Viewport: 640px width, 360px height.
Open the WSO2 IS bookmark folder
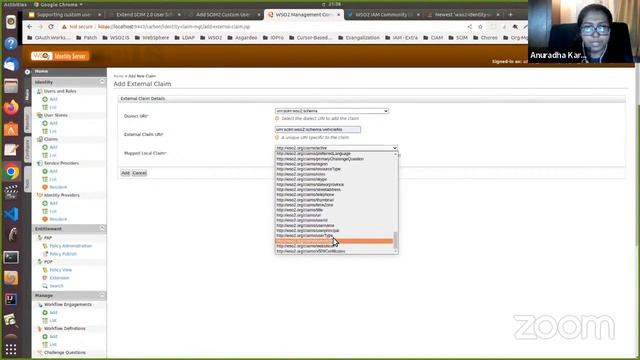click(x=116, y=38)
